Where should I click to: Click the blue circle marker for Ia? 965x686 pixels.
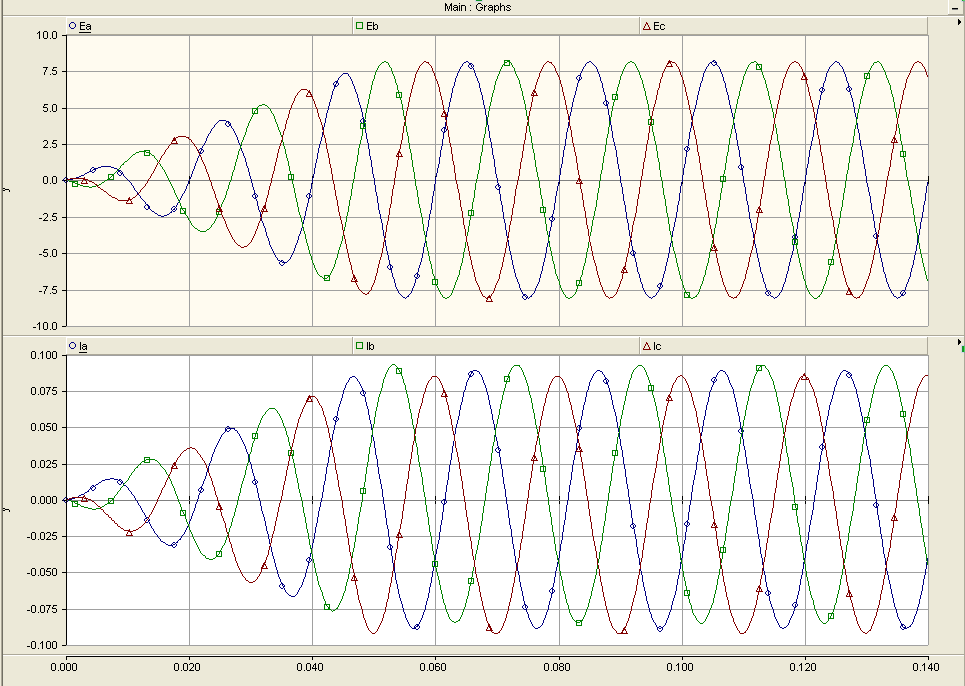(73, 346)
